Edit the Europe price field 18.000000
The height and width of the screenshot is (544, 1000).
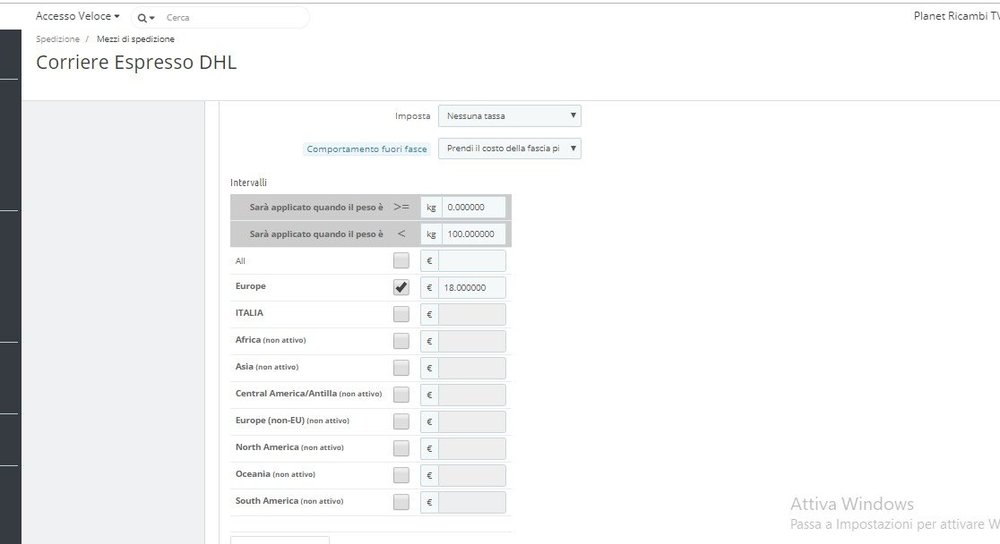[473, 288]
